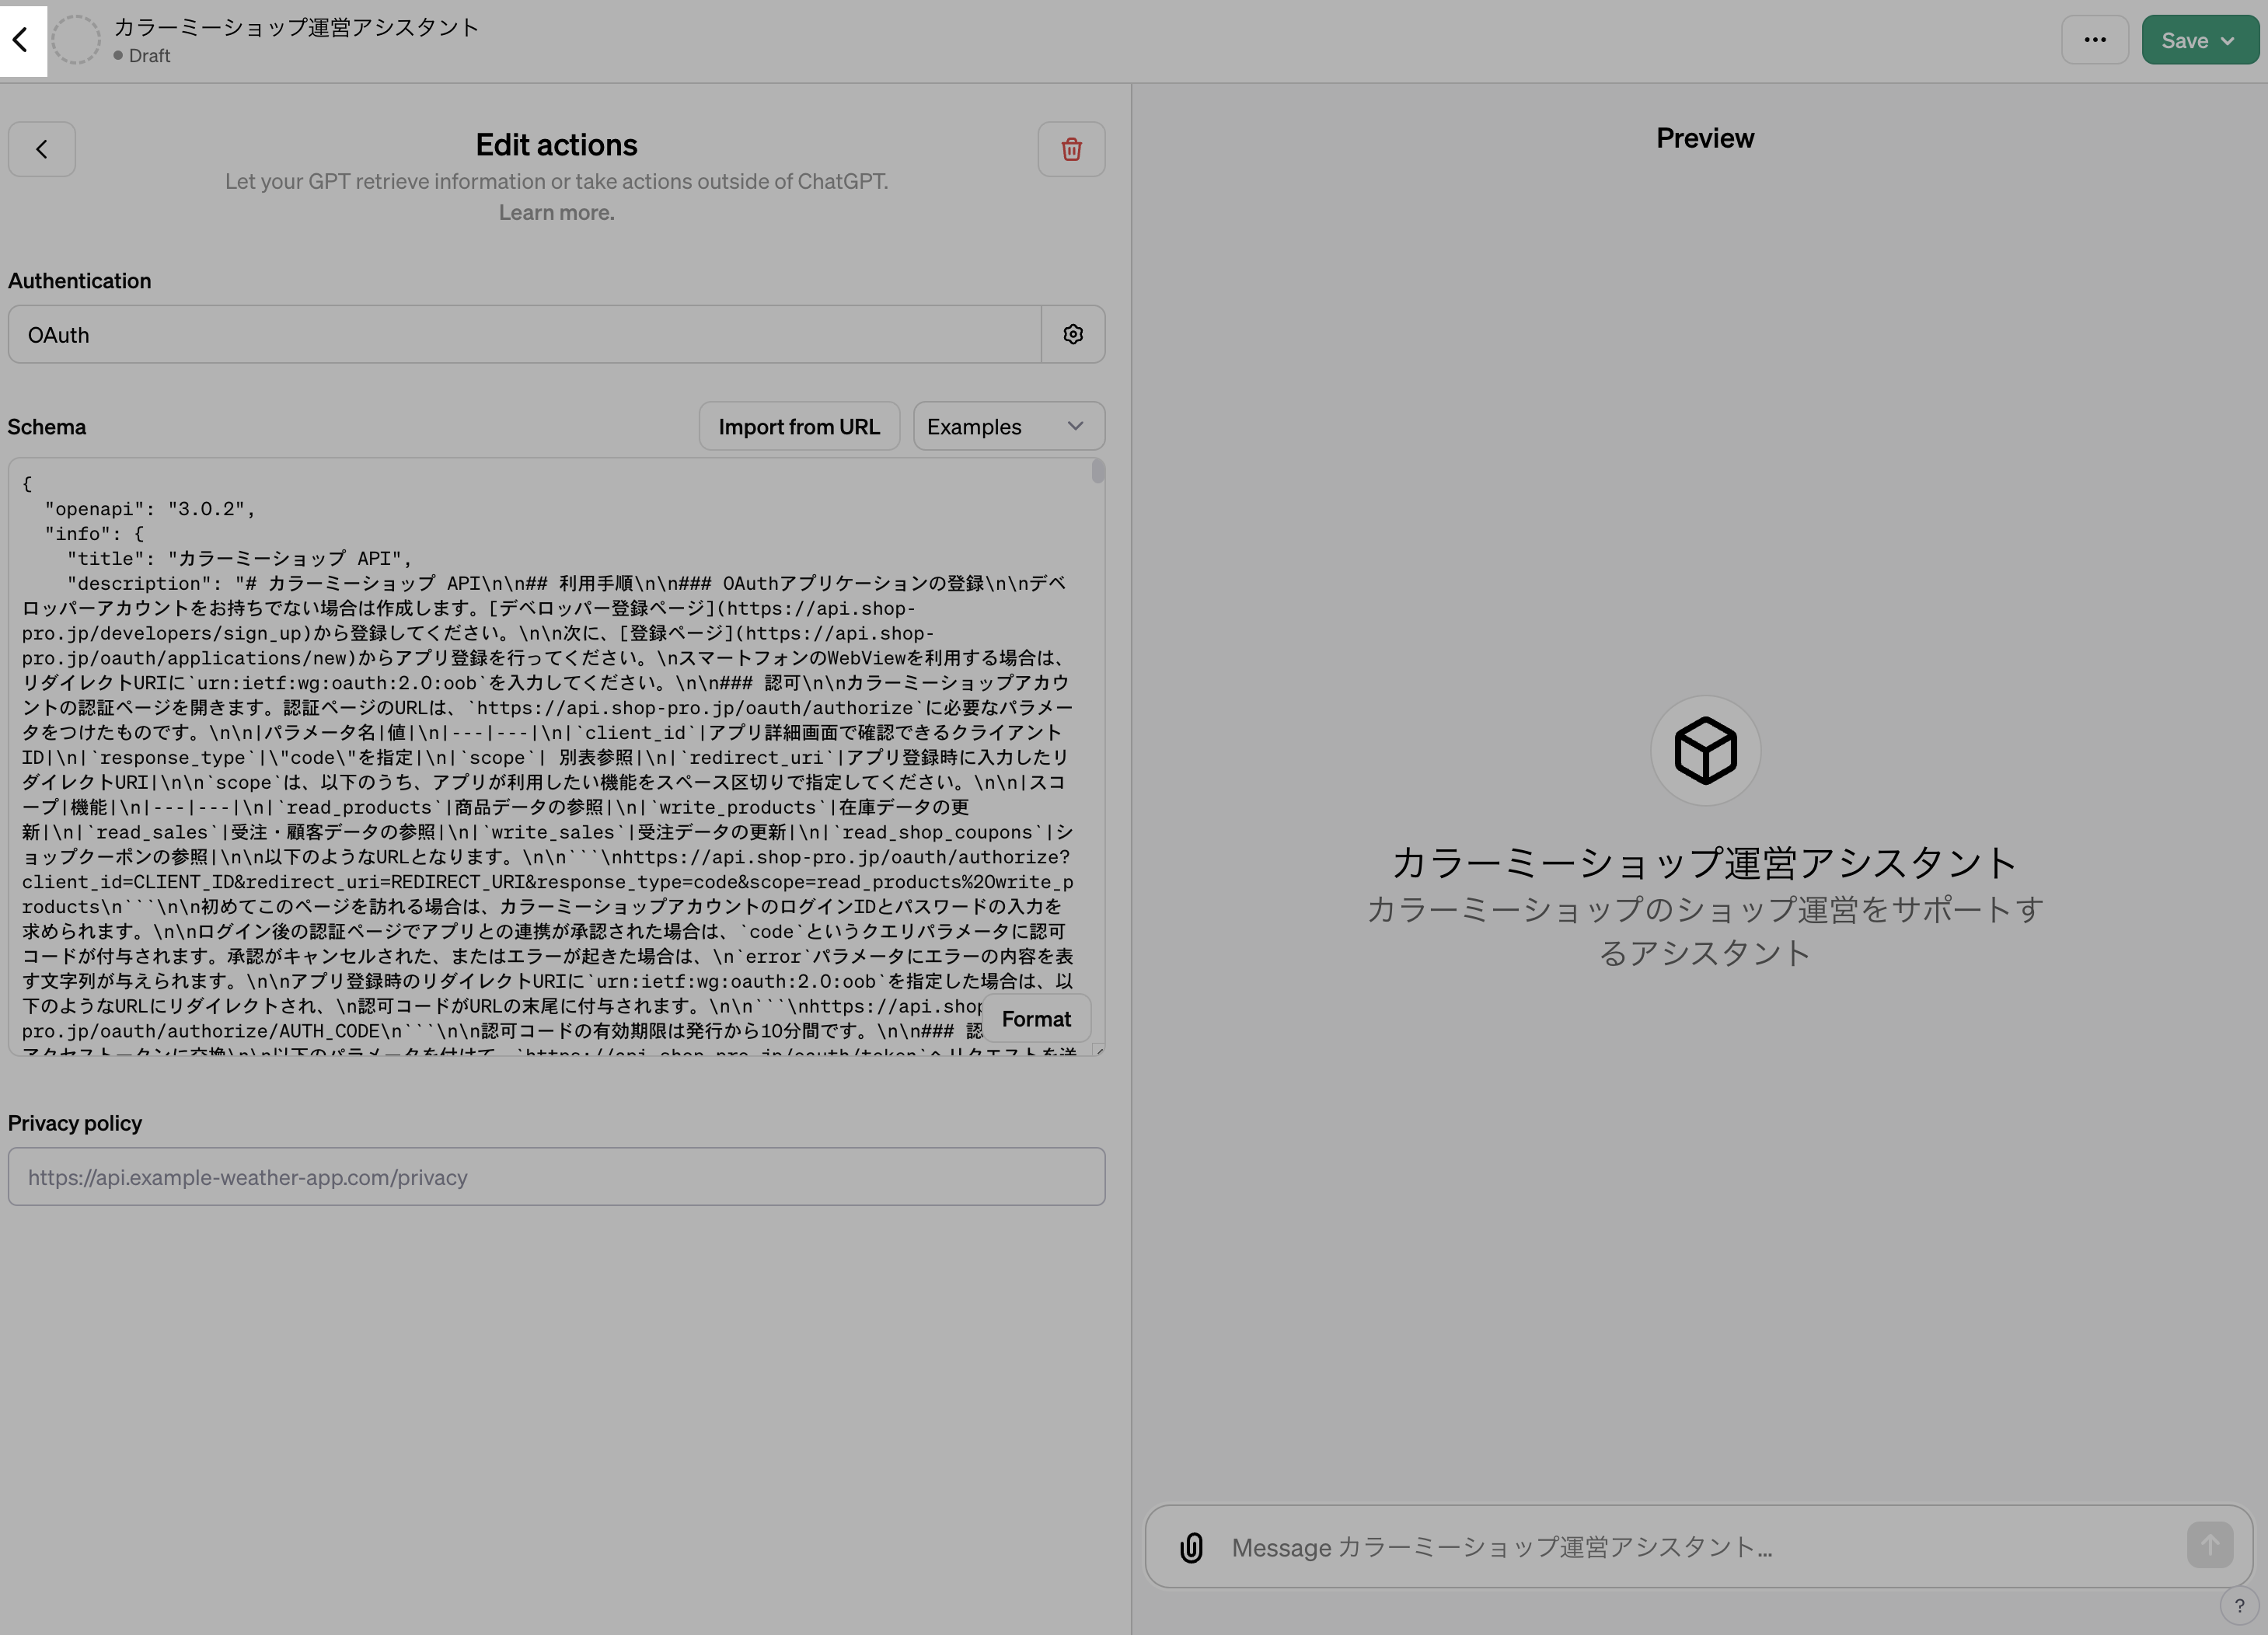Open the Save dropdown chevron
Image resolution: width=2268 pixels, height=1635 pixels.
2228,40
